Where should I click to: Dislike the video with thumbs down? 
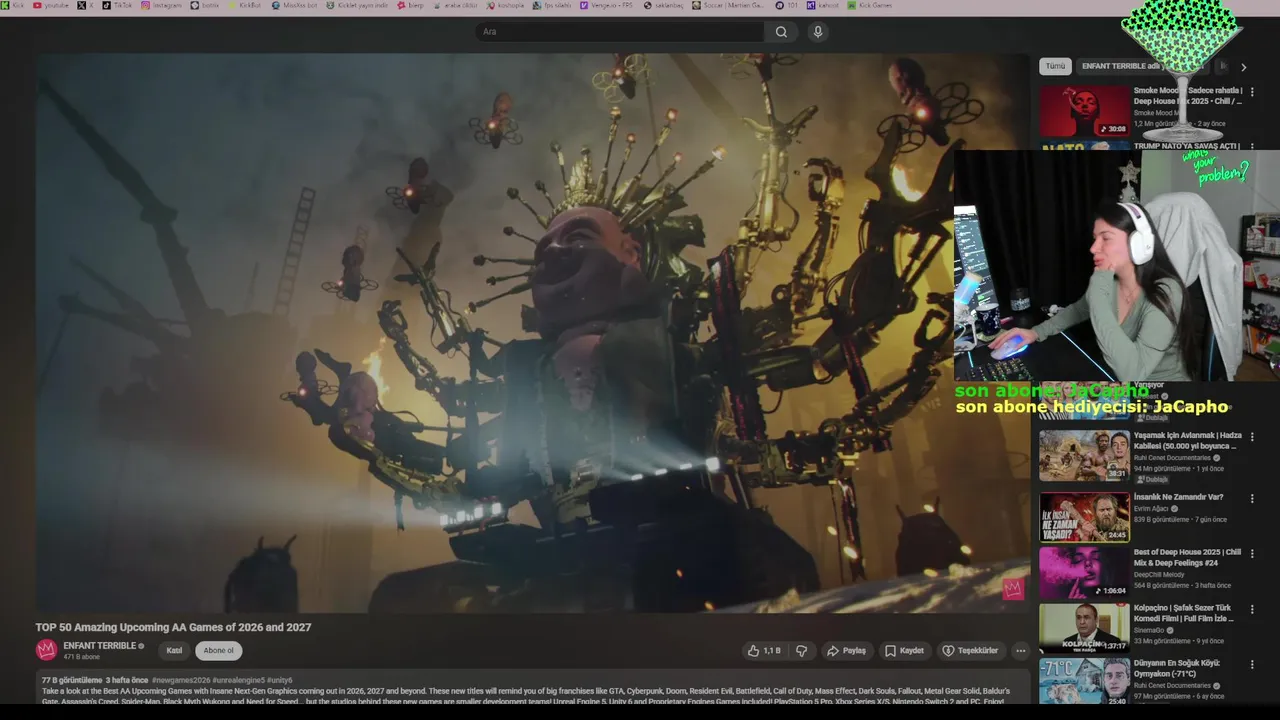point(801,651)
